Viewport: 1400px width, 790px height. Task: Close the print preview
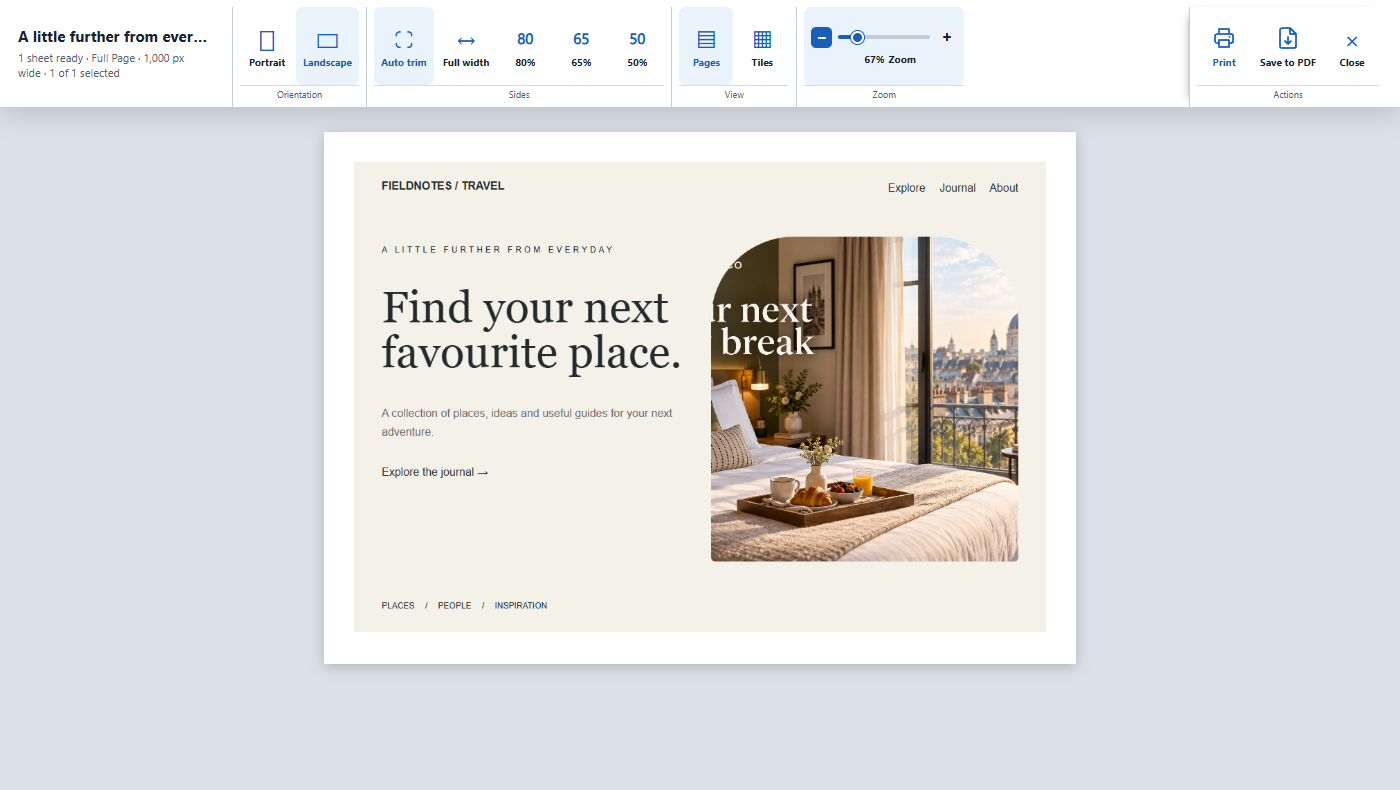(1352, 47)
